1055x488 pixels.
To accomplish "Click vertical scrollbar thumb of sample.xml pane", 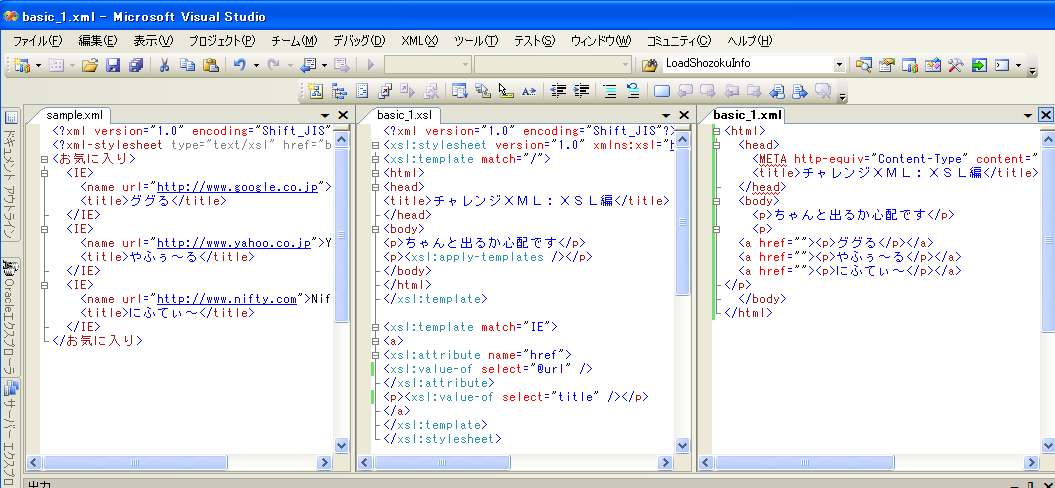I will (x=341, y=234).
